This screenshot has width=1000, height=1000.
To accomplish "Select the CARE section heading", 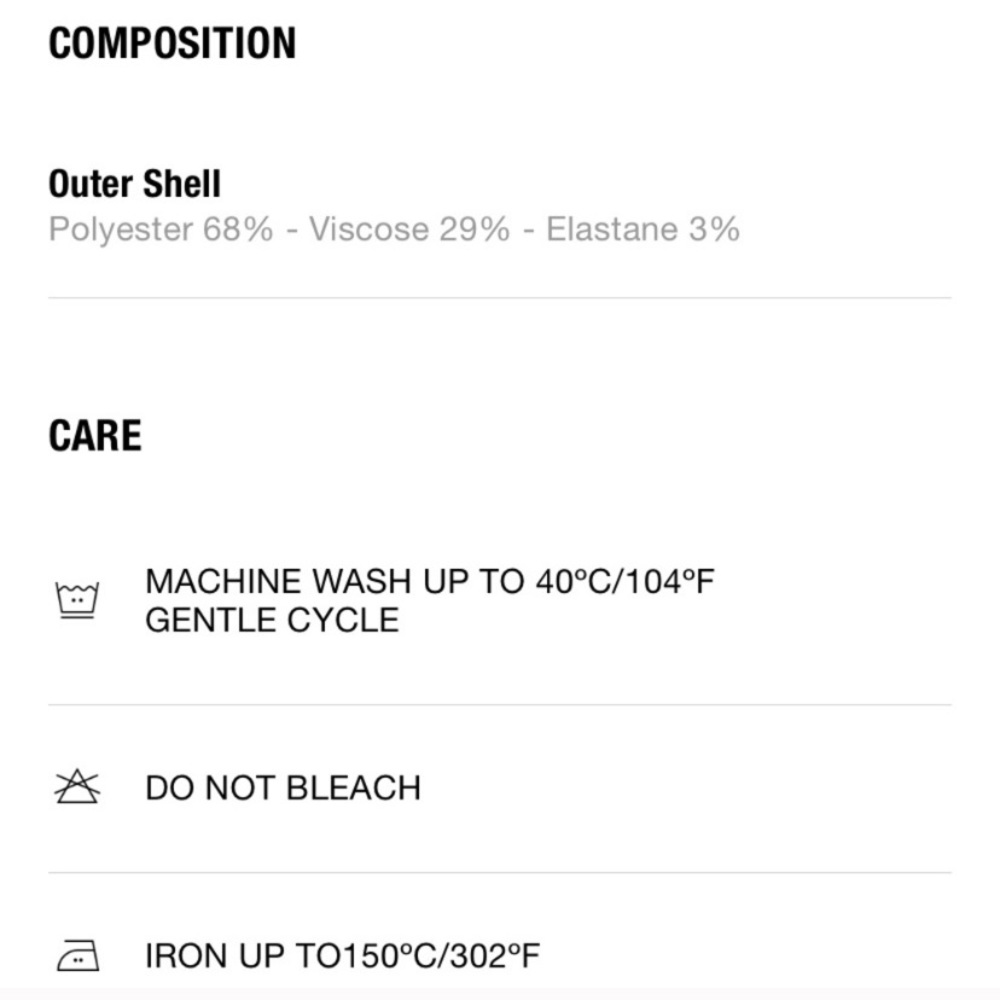I will click(x=95, y=436).
